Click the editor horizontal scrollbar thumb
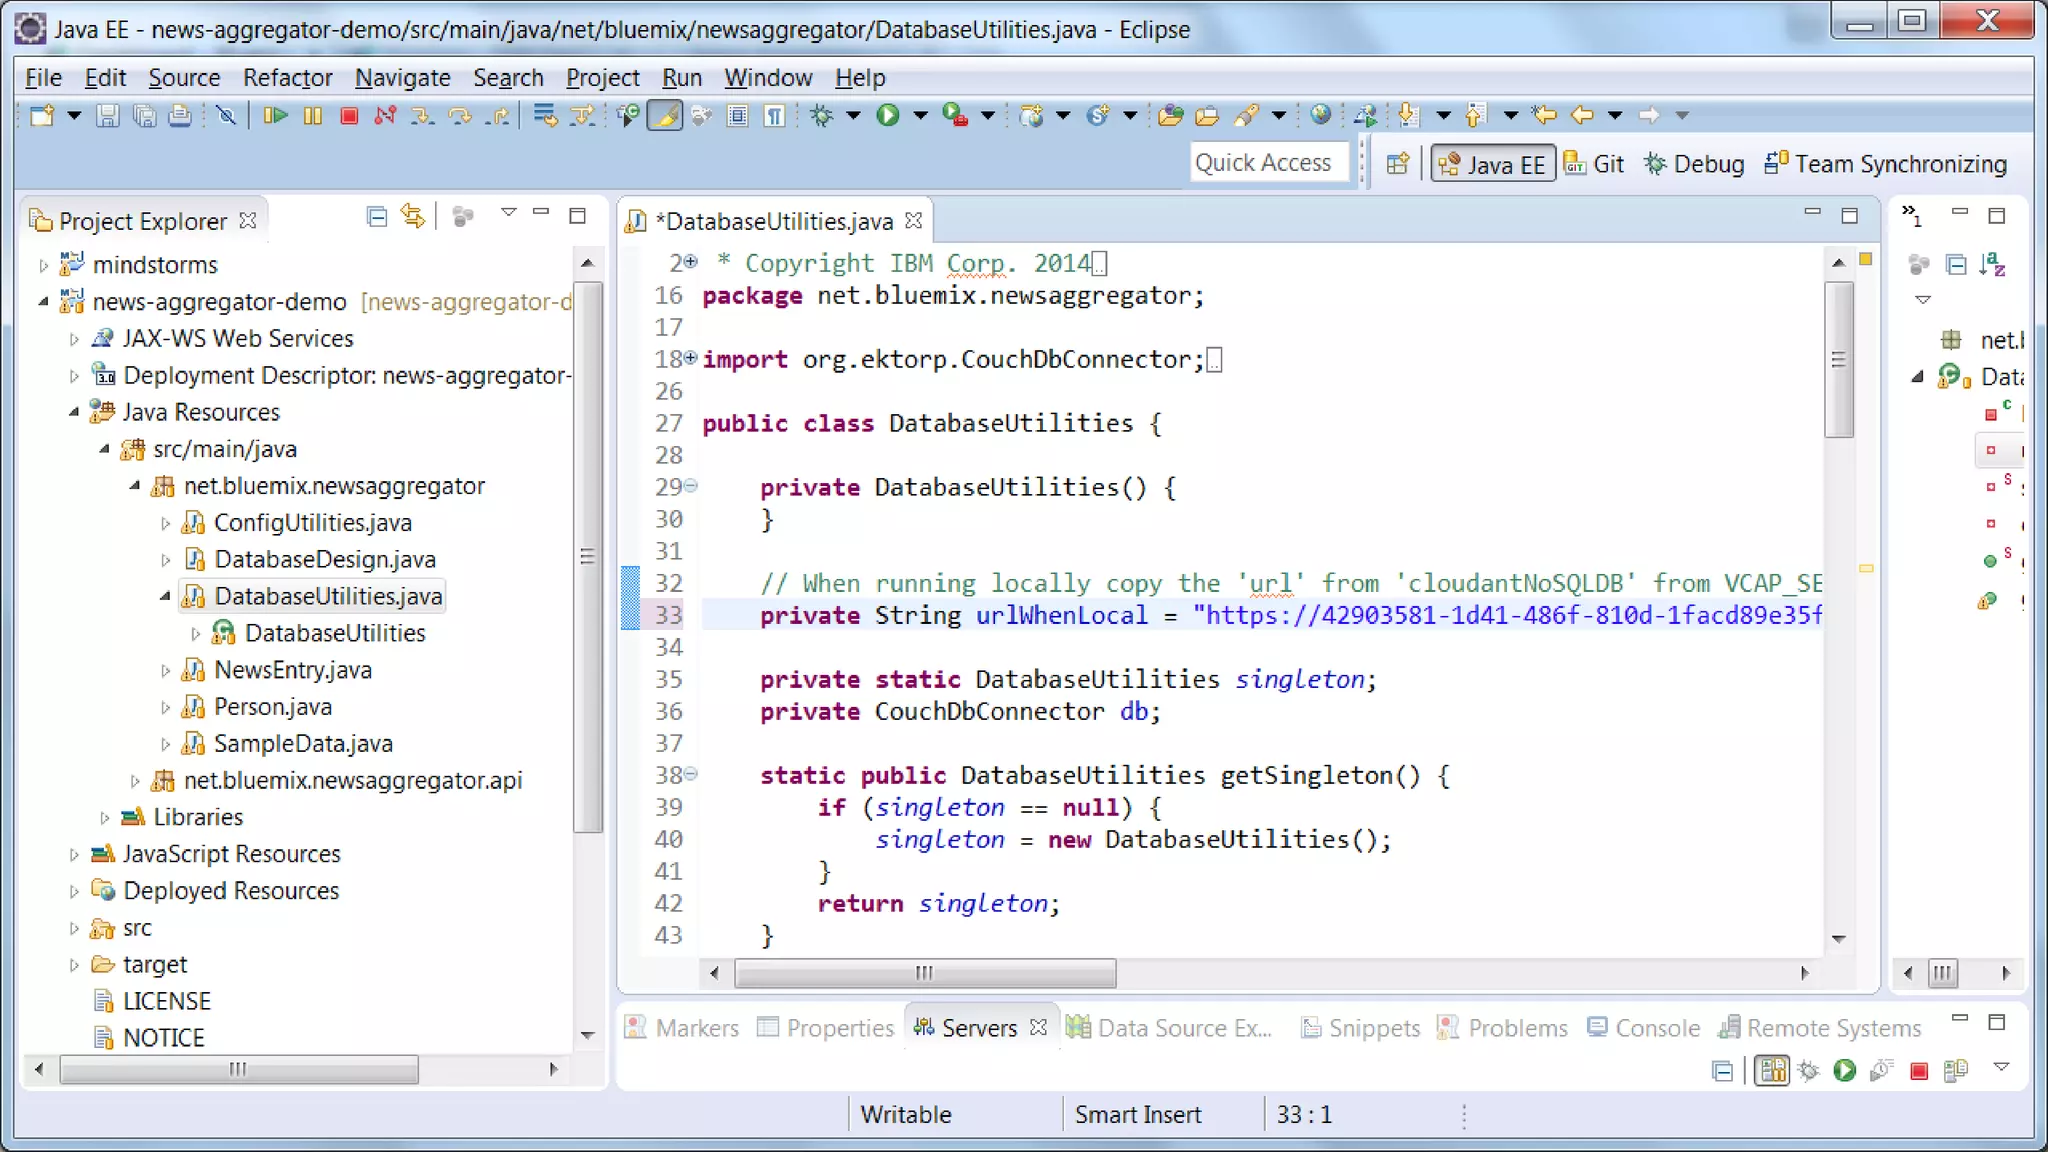This screenshot has height=1152, width=2048. tap(925, 973)
